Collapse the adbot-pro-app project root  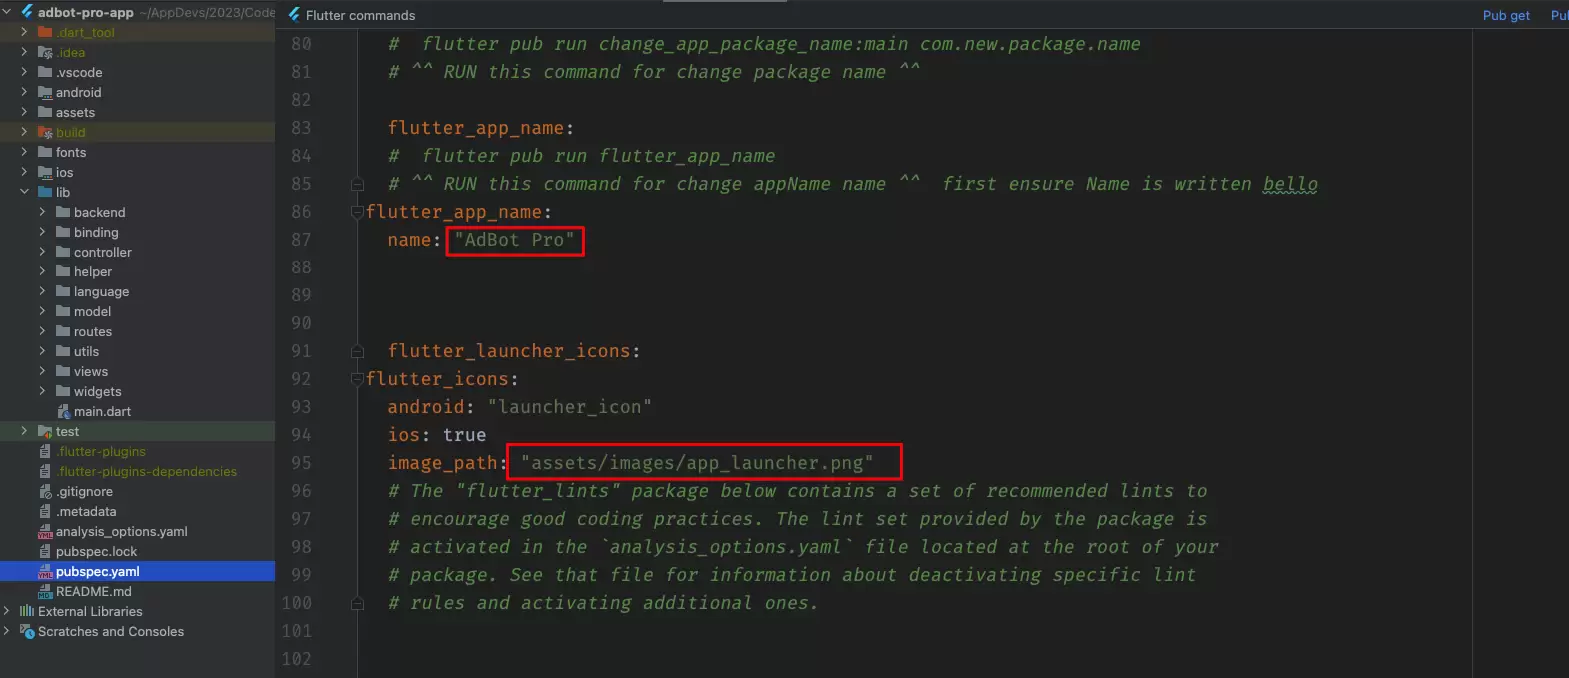click(x=7, y=12)
